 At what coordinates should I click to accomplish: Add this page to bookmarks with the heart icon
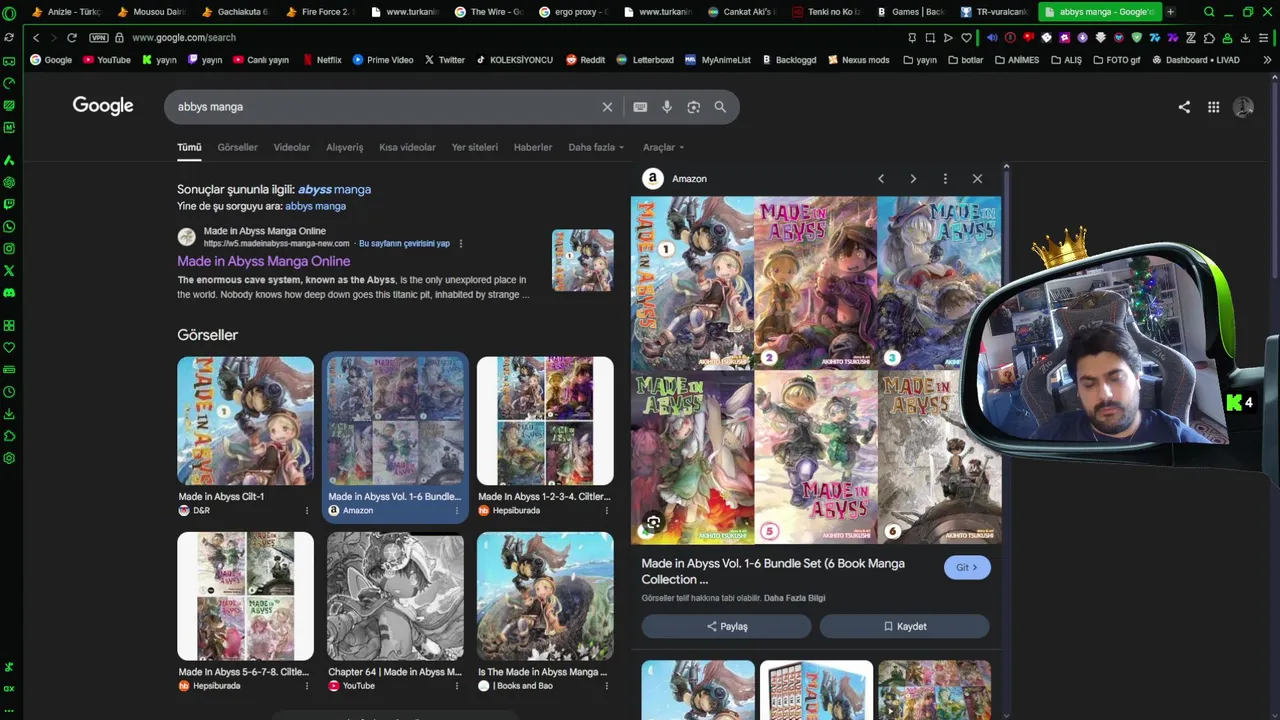[966, 38]
